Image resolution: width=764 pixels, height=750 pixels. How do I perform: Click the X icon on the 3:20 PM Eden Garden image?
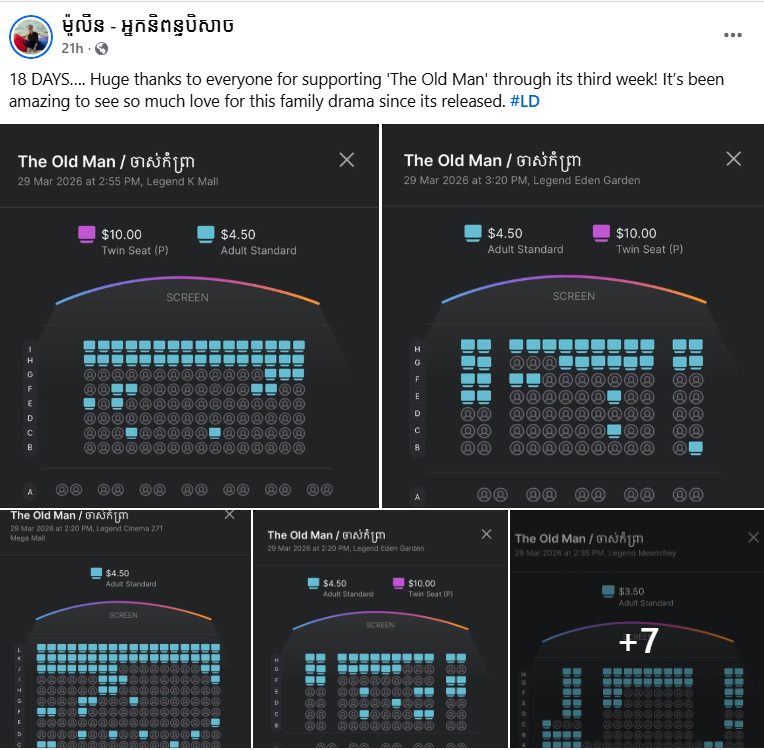[x=734, y=159]
